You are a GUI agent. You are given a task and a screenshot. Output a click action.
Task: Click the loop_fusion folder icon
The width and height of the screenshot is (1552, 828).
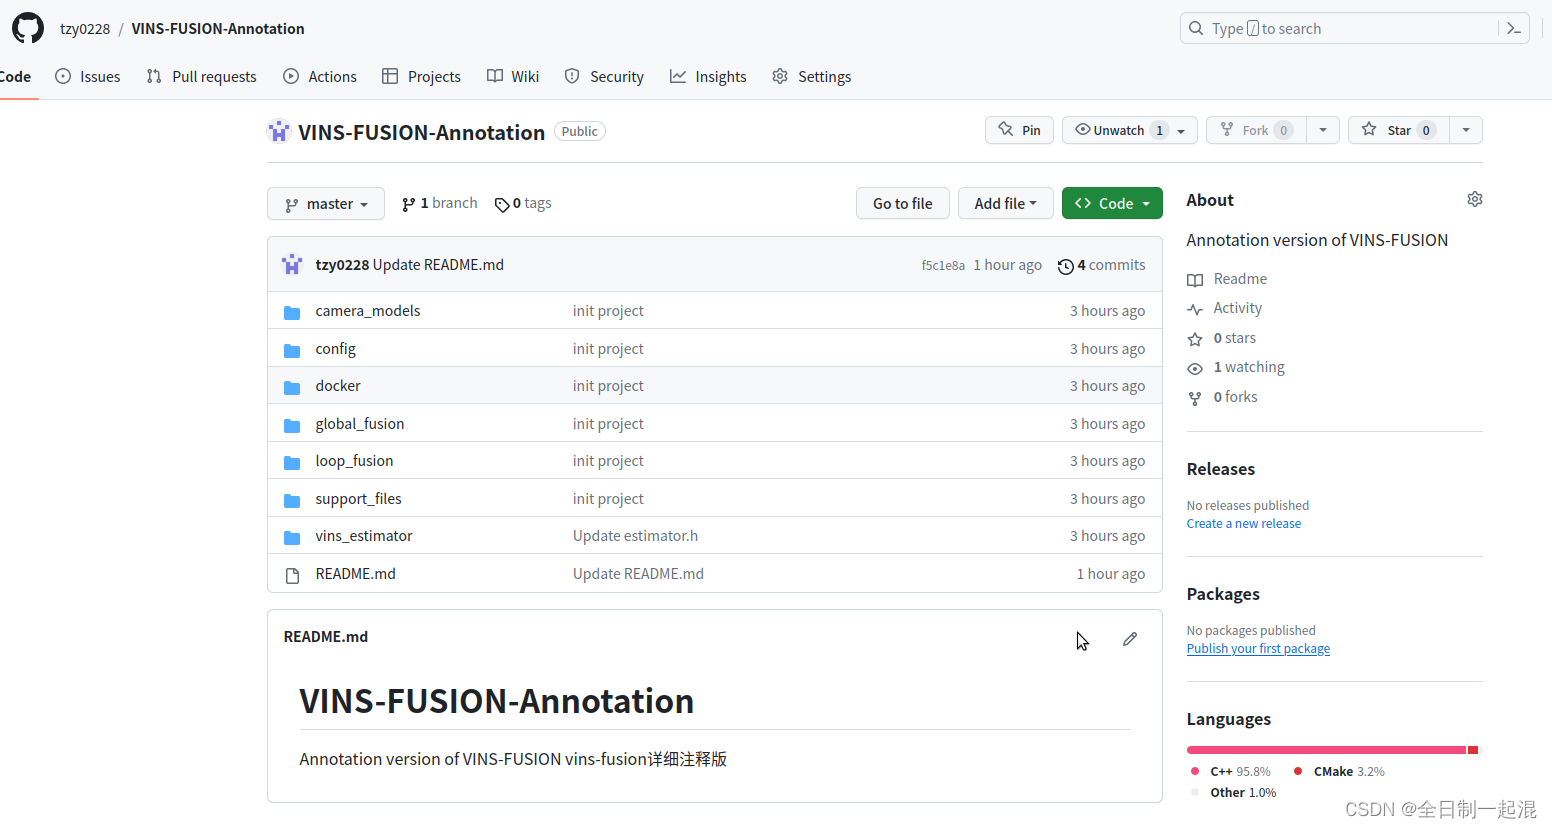coord(292,462)
